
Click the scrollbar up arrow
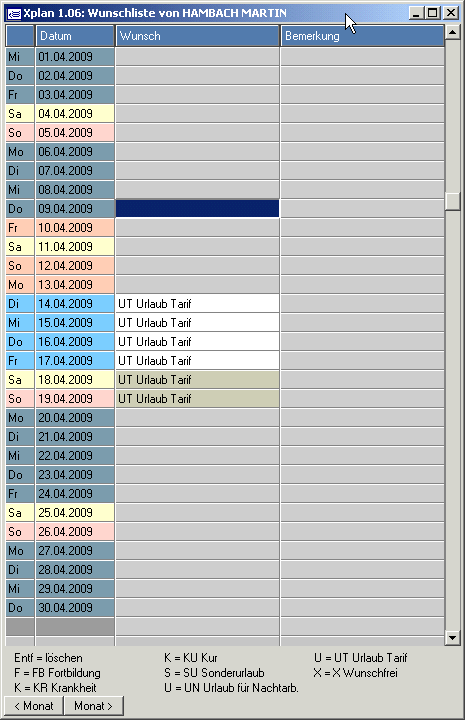pos(453,32)
